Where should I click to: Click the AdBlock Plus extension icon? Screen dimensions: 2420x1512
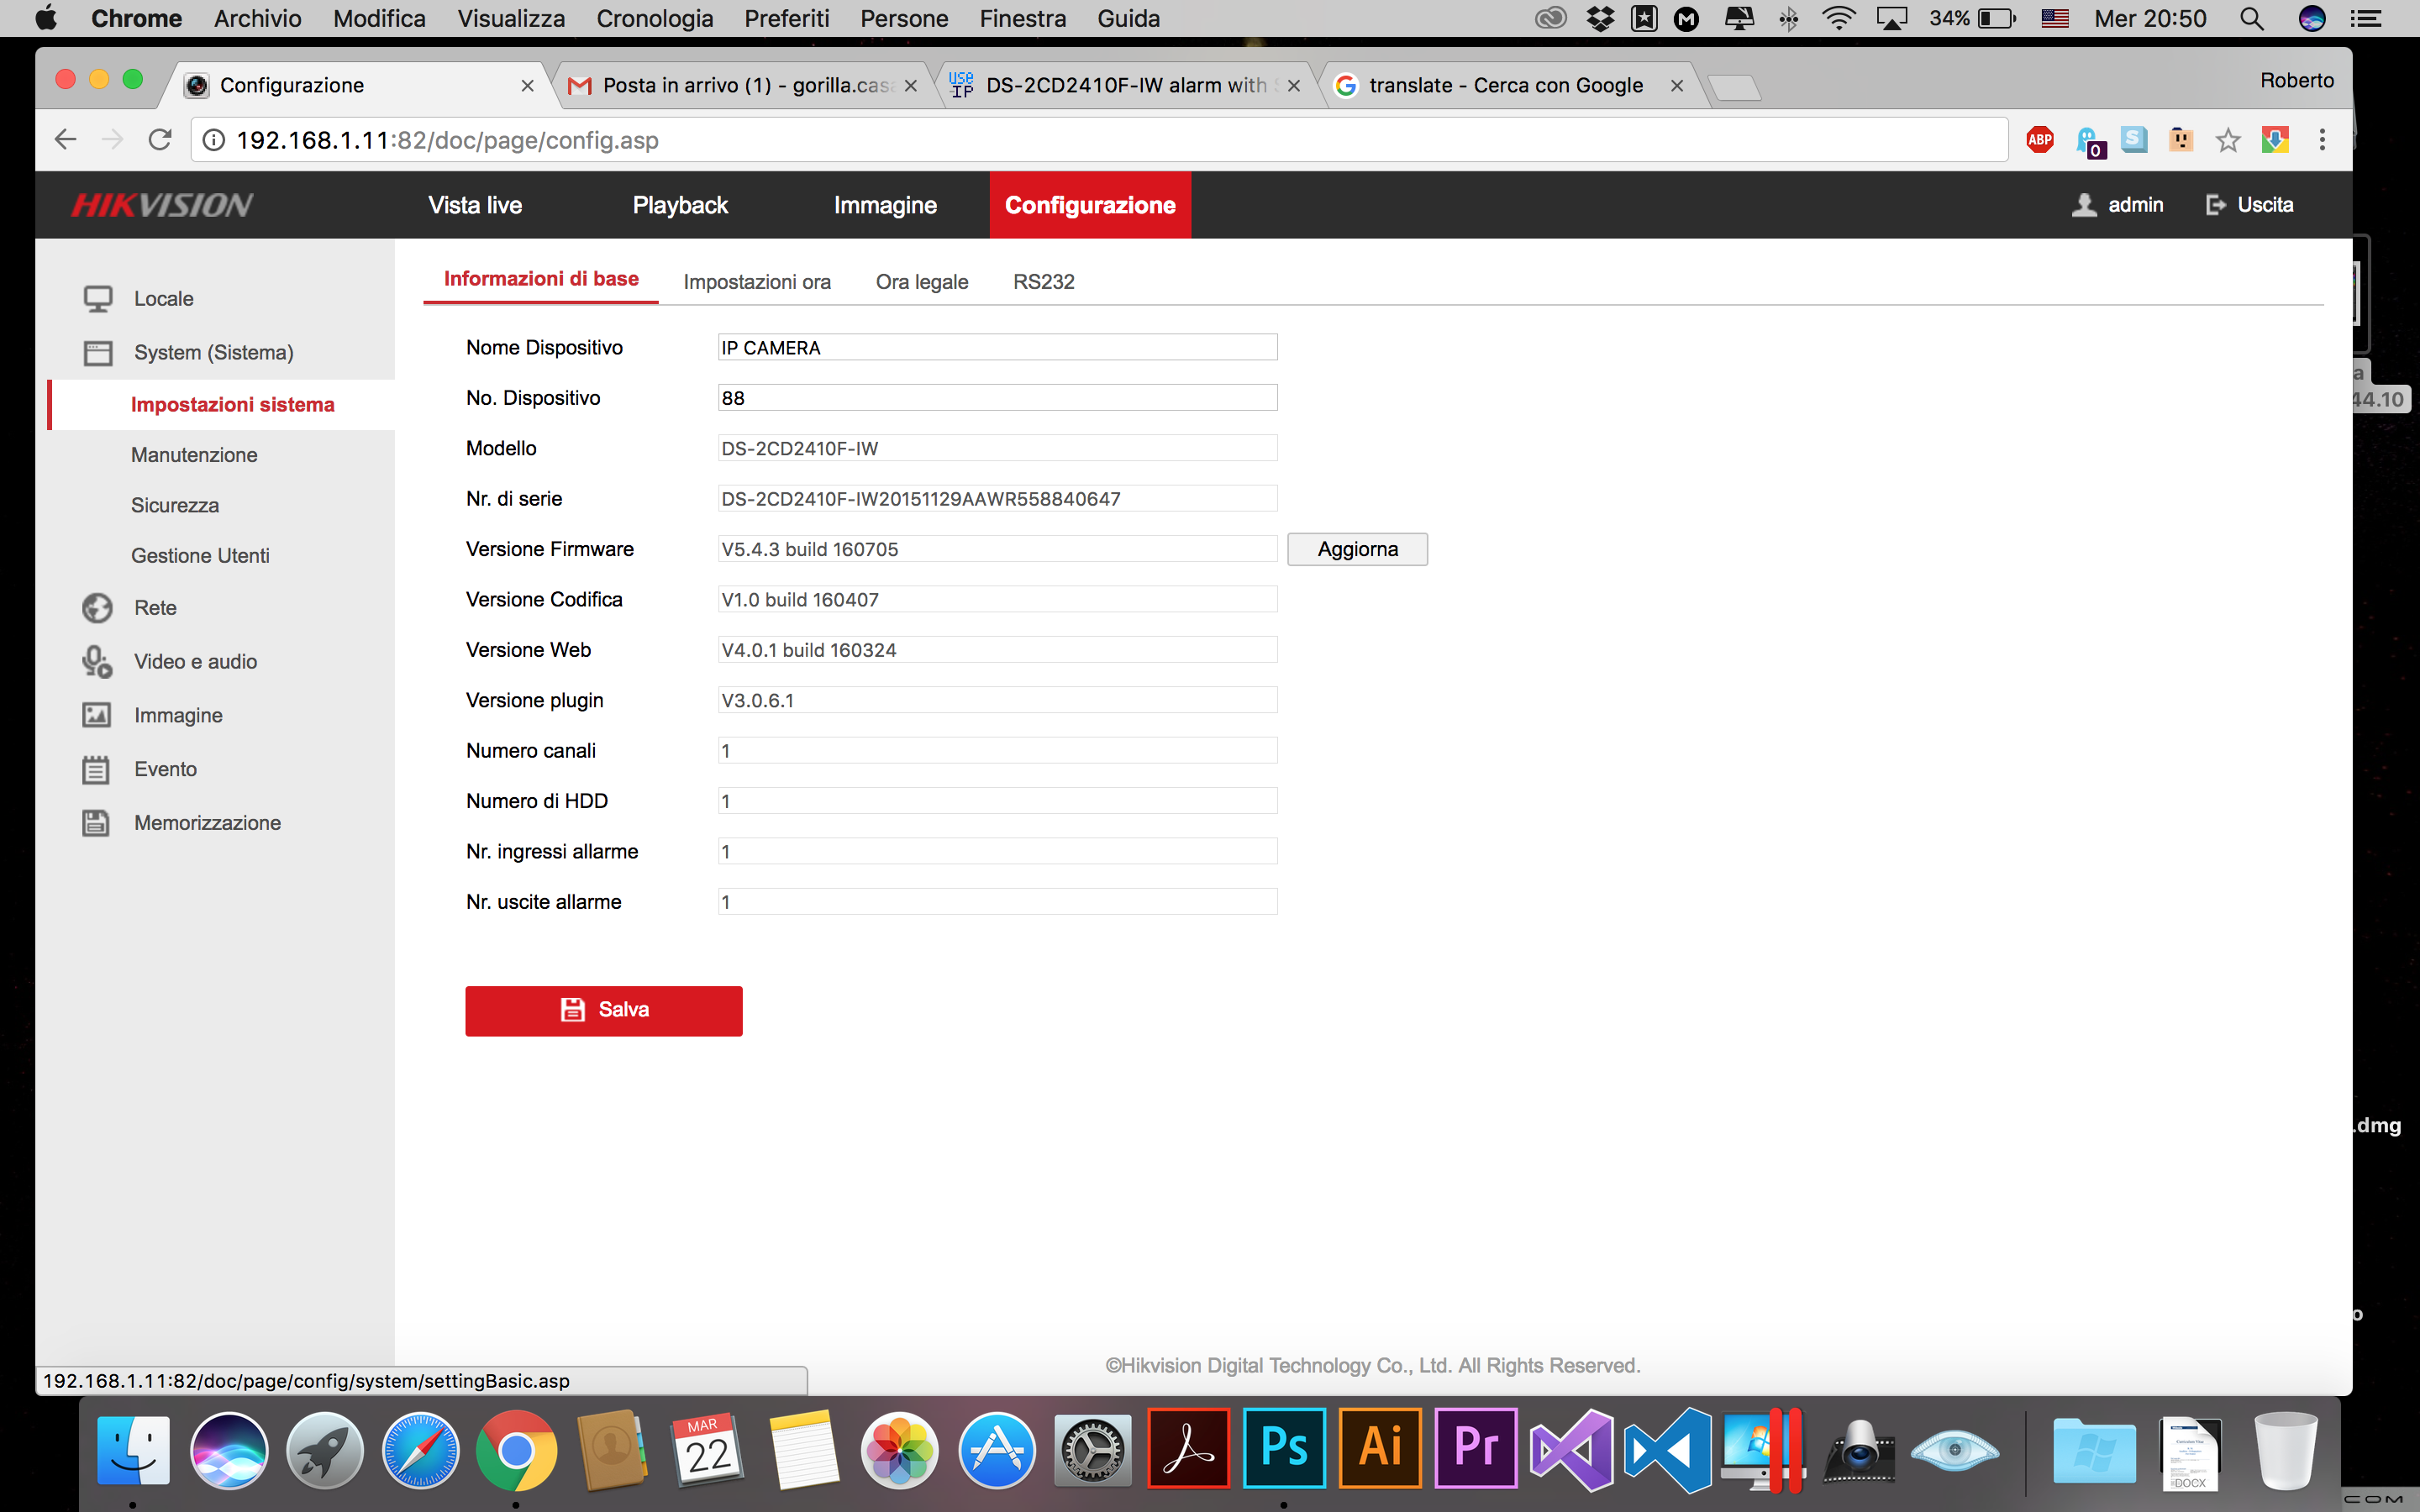pos(2040,140)
